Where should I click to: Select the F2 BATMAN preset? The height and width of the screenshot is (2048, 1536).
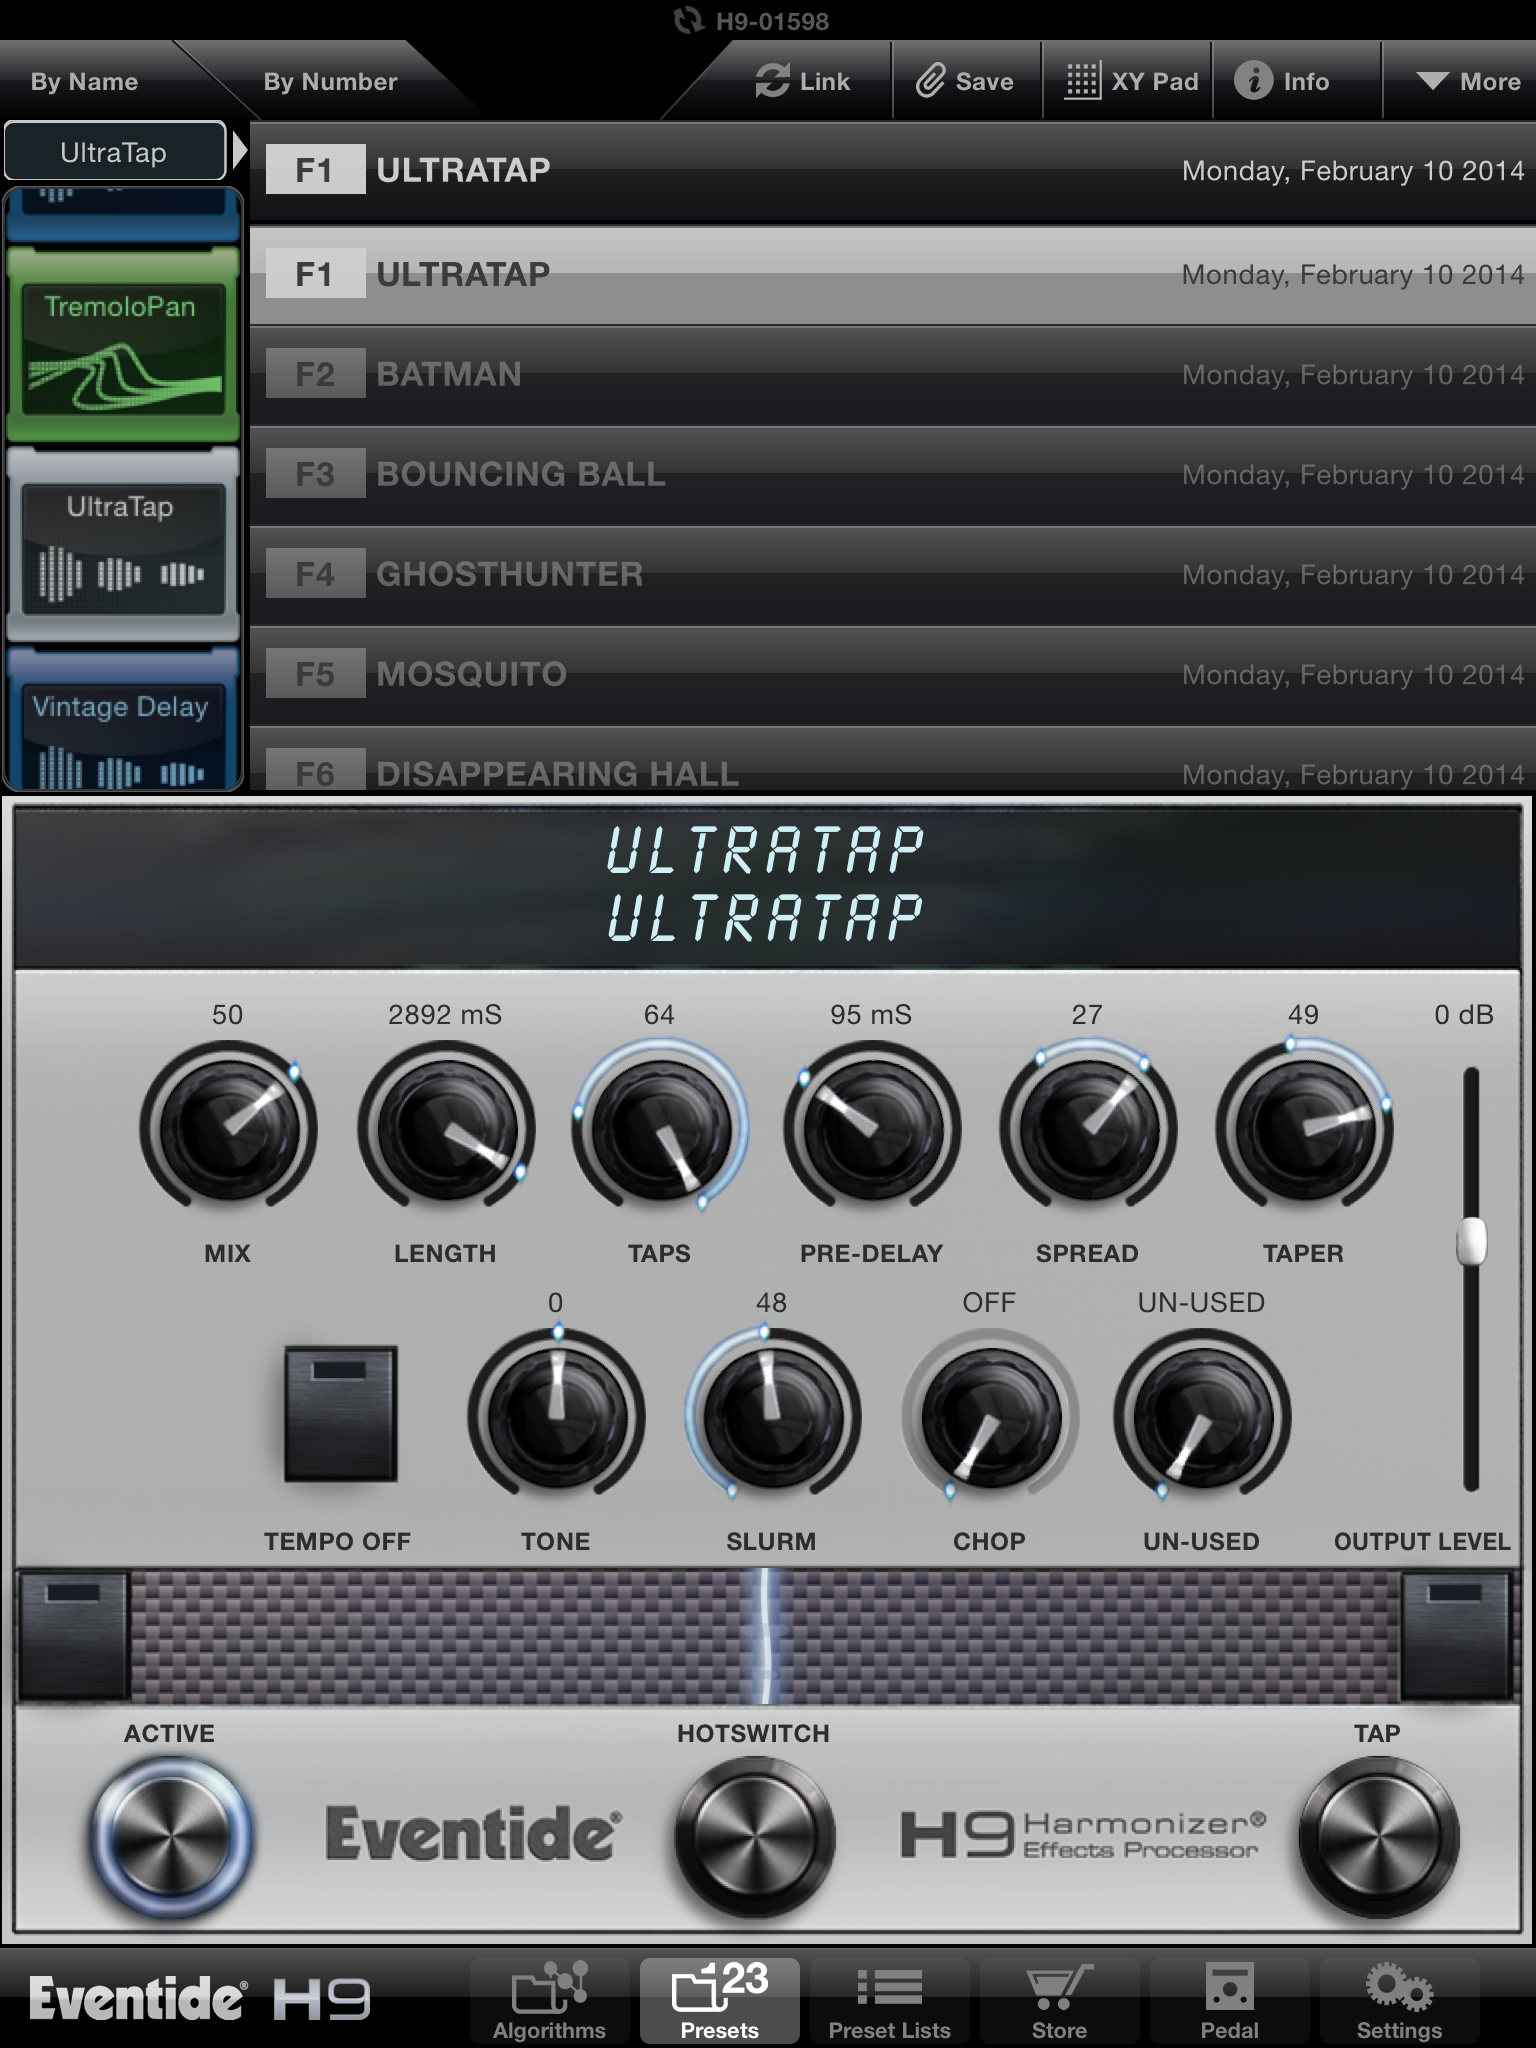tap(892, 374)
